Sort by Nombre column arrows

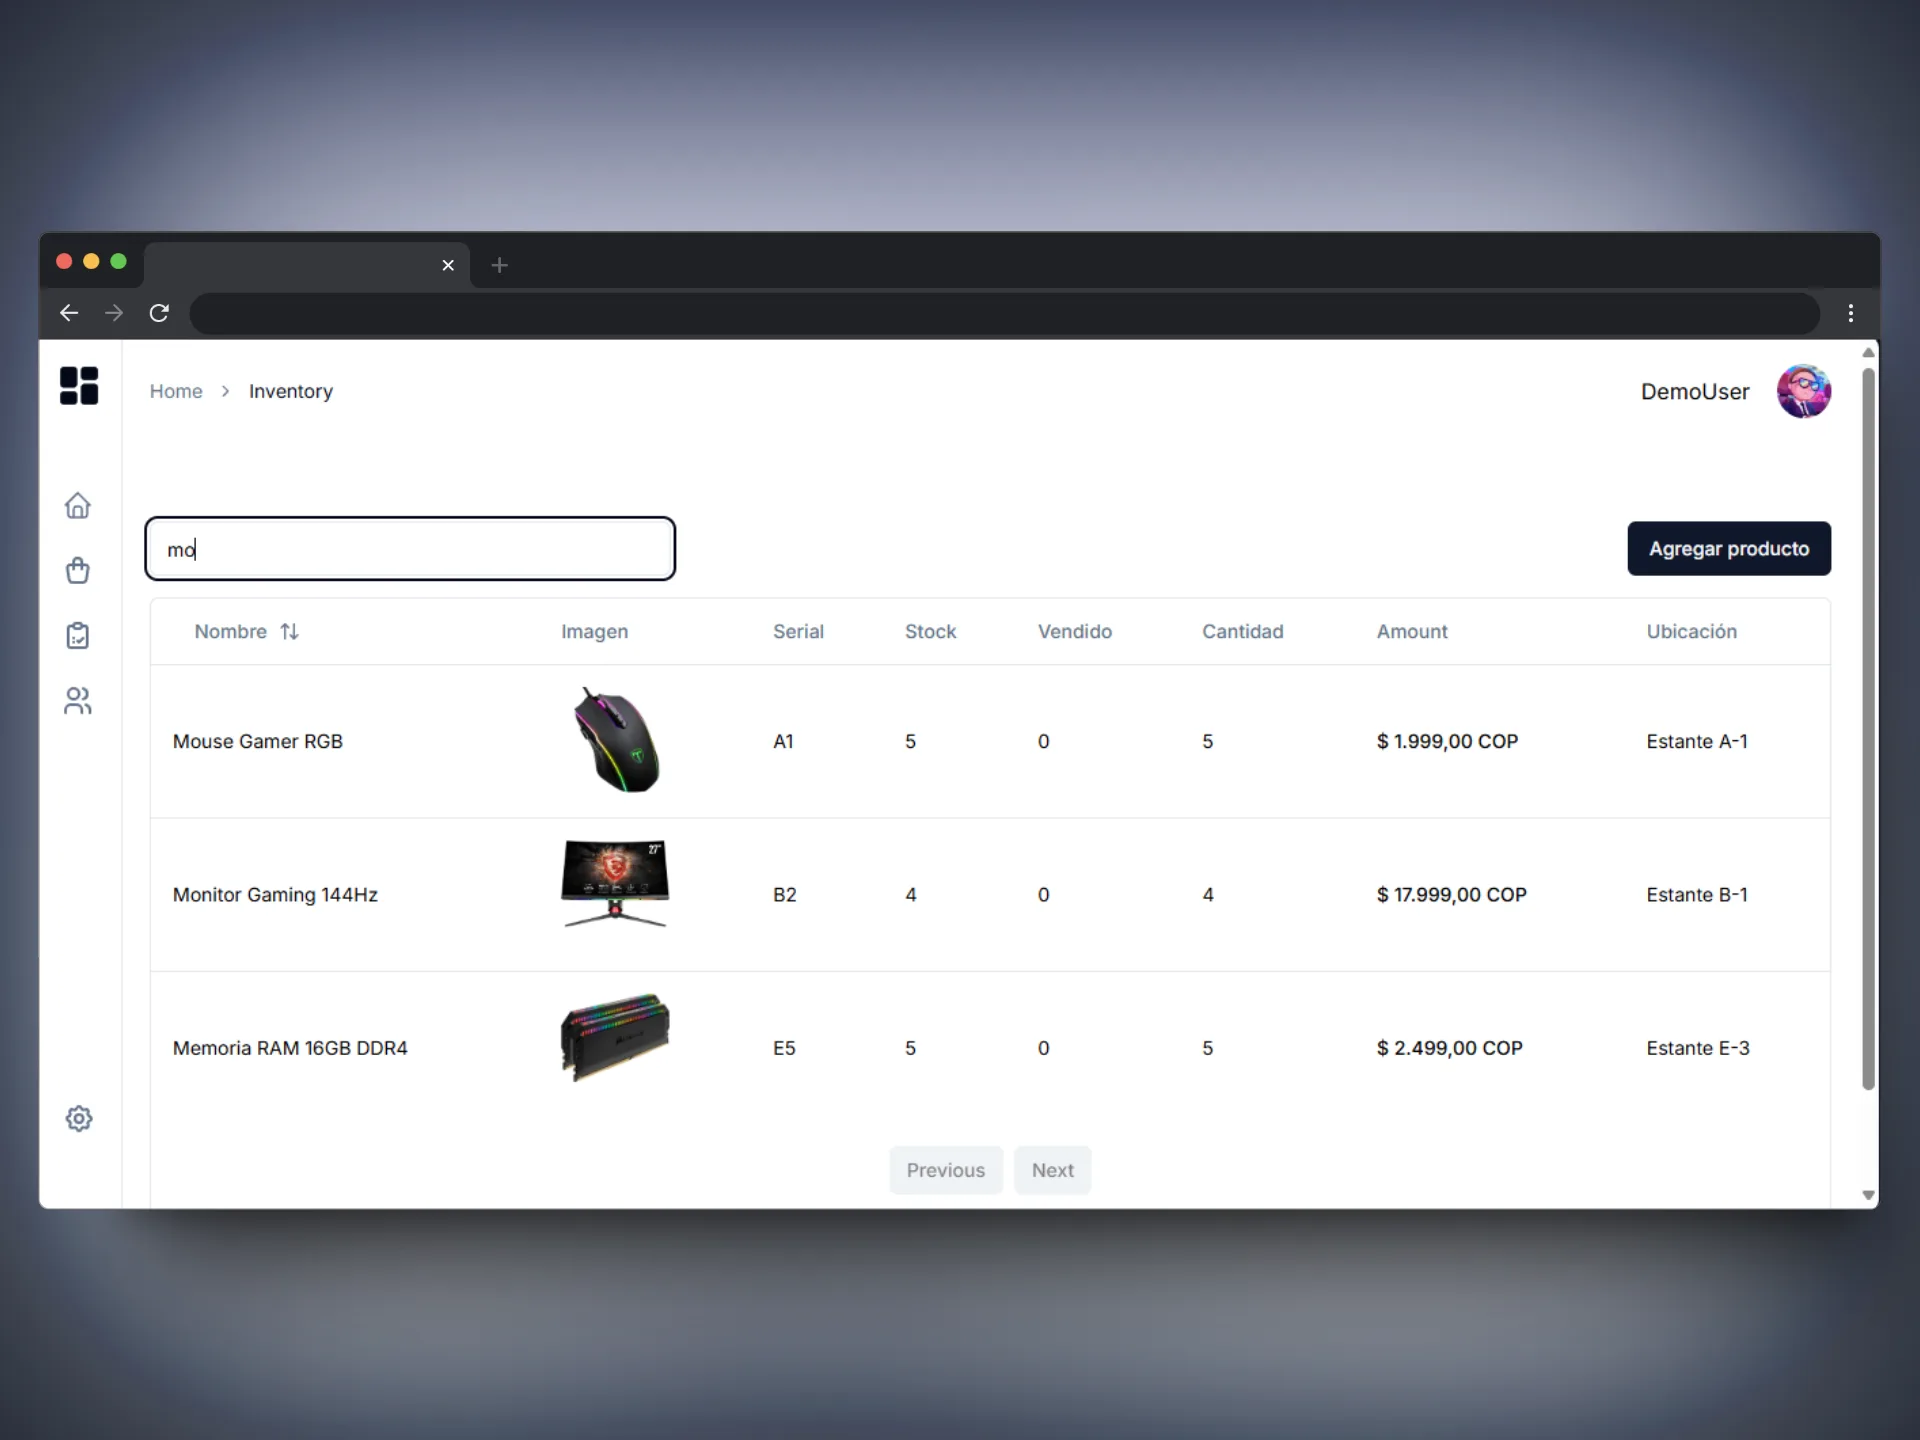[289, 631]
